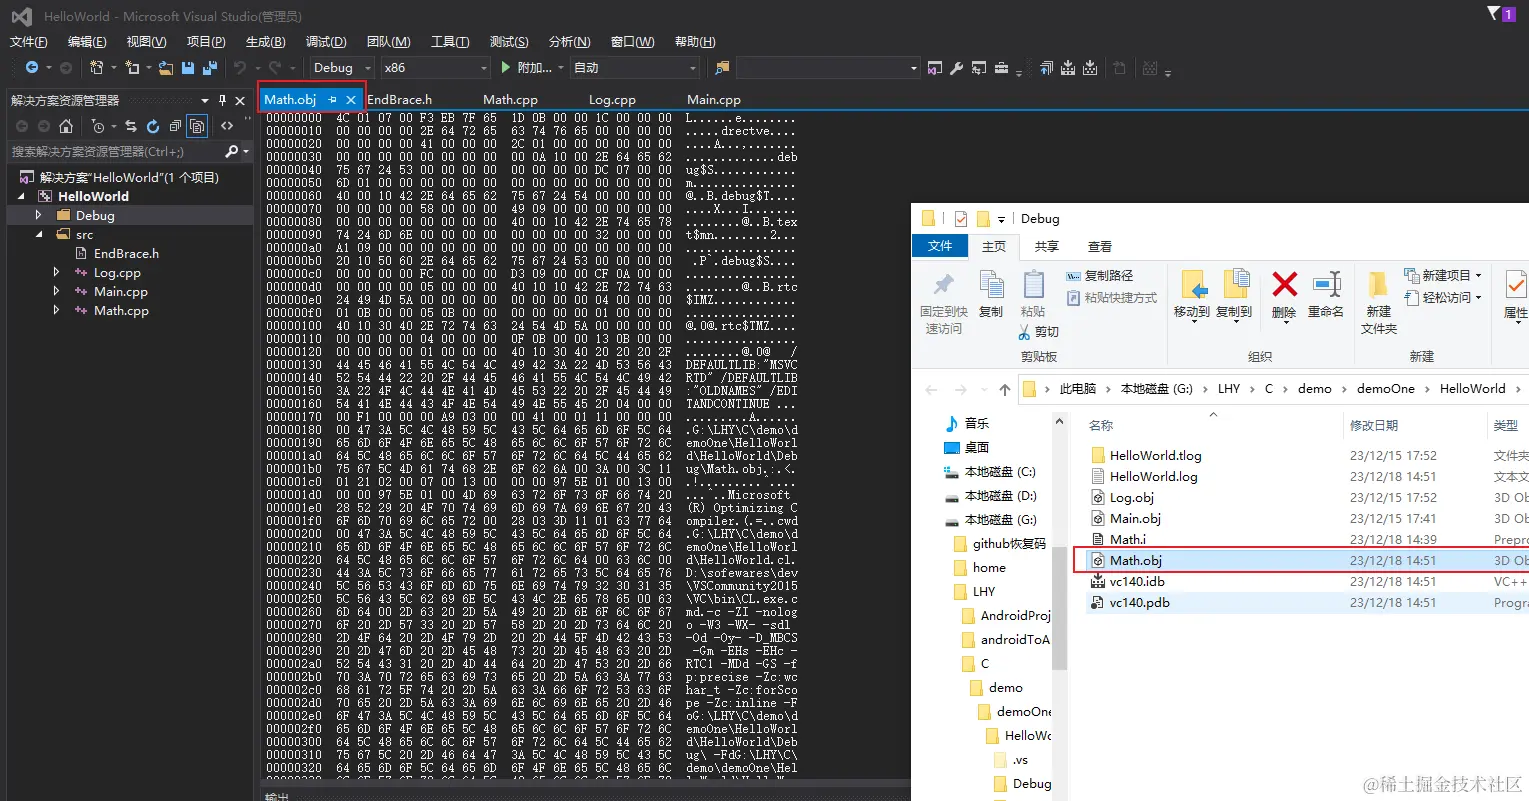This screenshot has height=801, width=1529.
Task: Click the Collapse All icon in Solution Explorer
Action: [x=175, y=126]
